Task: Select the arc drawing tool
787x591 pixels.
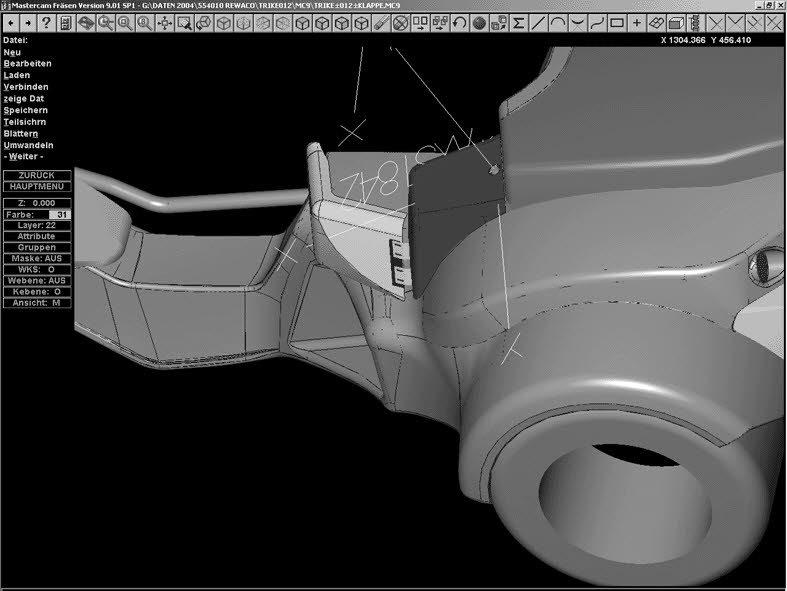Action: coord(558,22)
